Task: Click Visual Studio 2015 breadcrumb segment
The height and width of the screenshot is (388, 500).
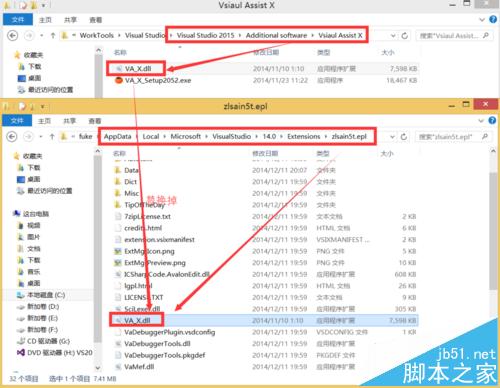Action: click(205, 35)
